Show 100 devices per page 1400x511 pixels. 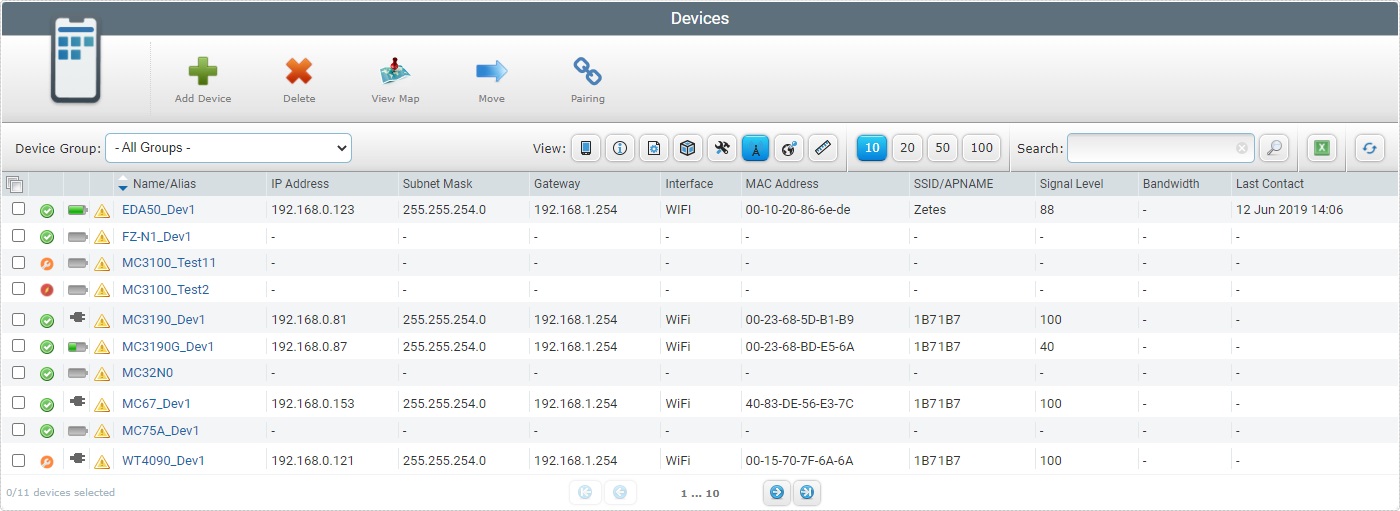[982, 148]
